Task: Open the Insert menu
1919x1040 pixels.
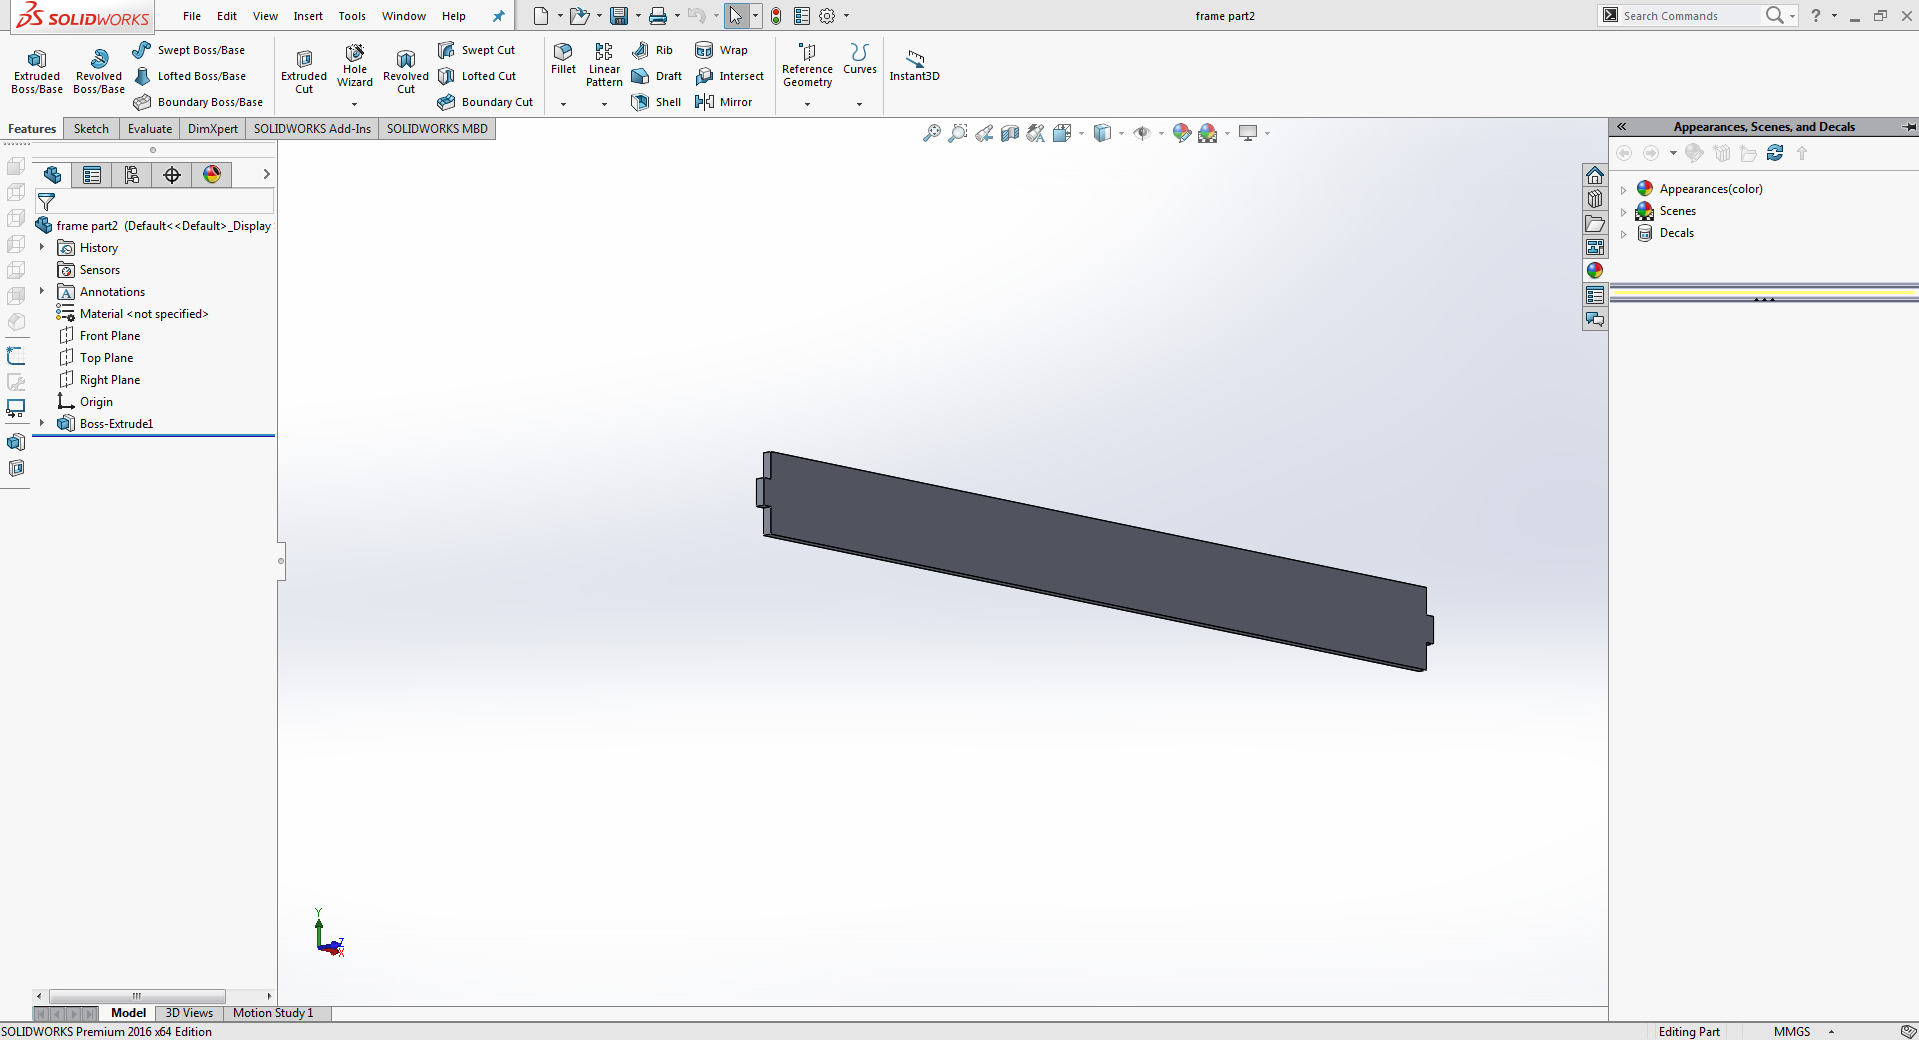Action: coord(308,16)
